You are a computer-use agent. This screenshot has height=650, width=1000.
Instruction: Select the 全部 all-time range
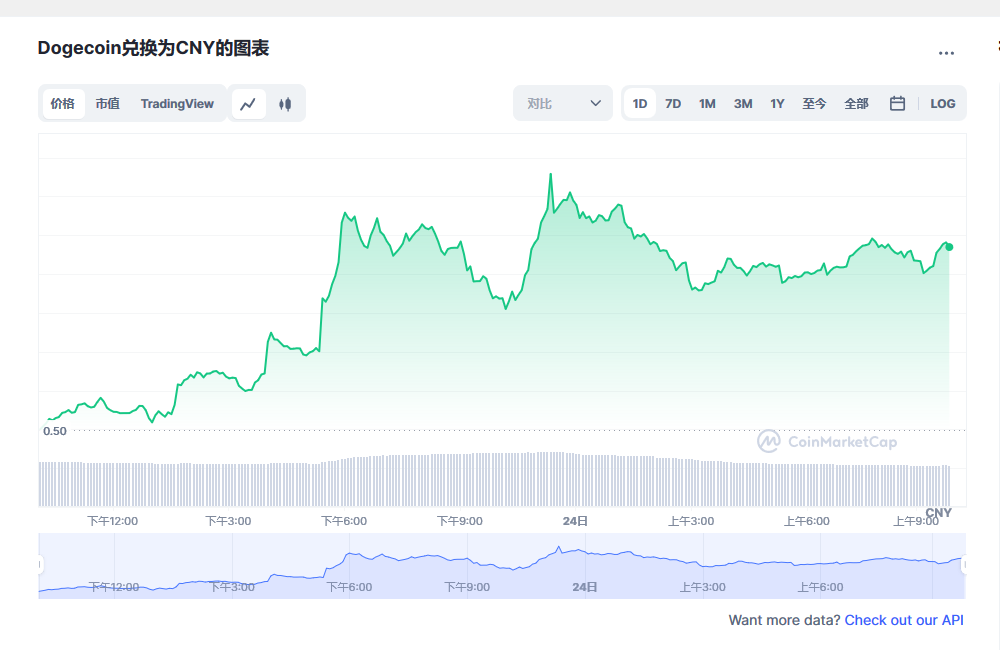pyautogui.click(x=856, y=103)
